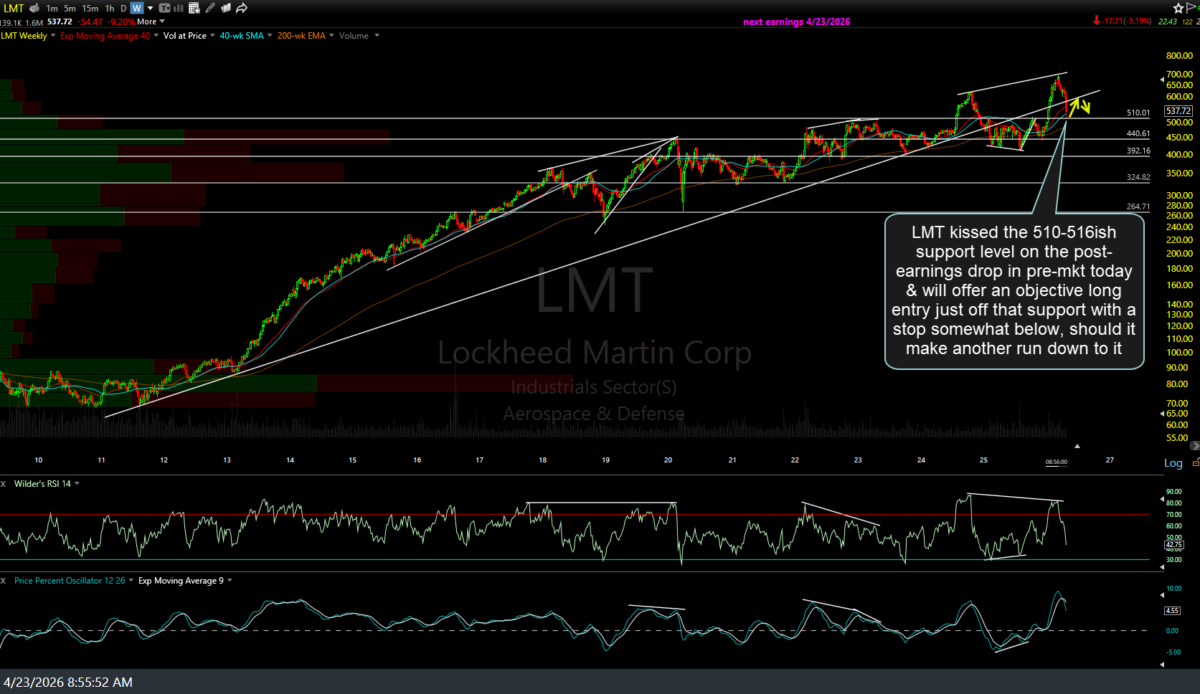Image resolution: width=1200 pixels, height=694 pixels.
Task: Select the D daily timeframe
Action: (x=123, y=8)
